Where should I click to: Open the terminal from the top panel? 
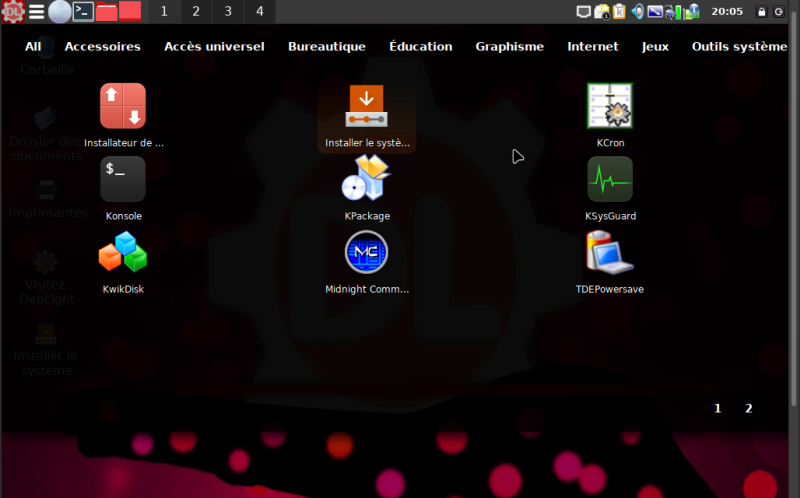[84, 12]
